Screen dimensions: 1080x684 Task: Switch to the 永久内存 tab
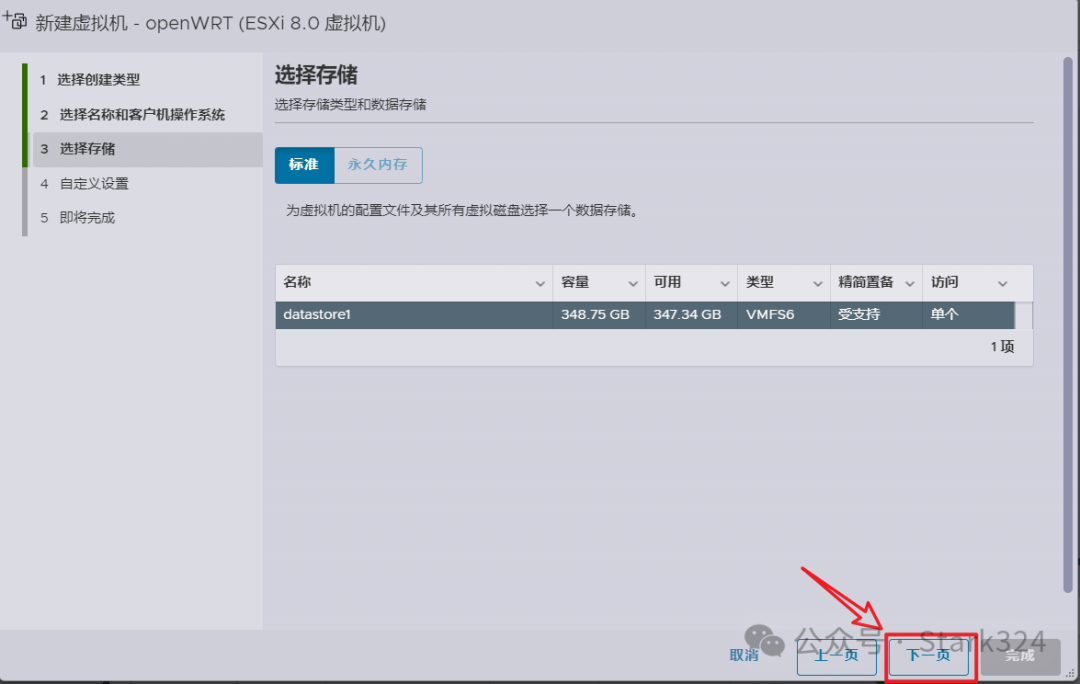[378, 165]
